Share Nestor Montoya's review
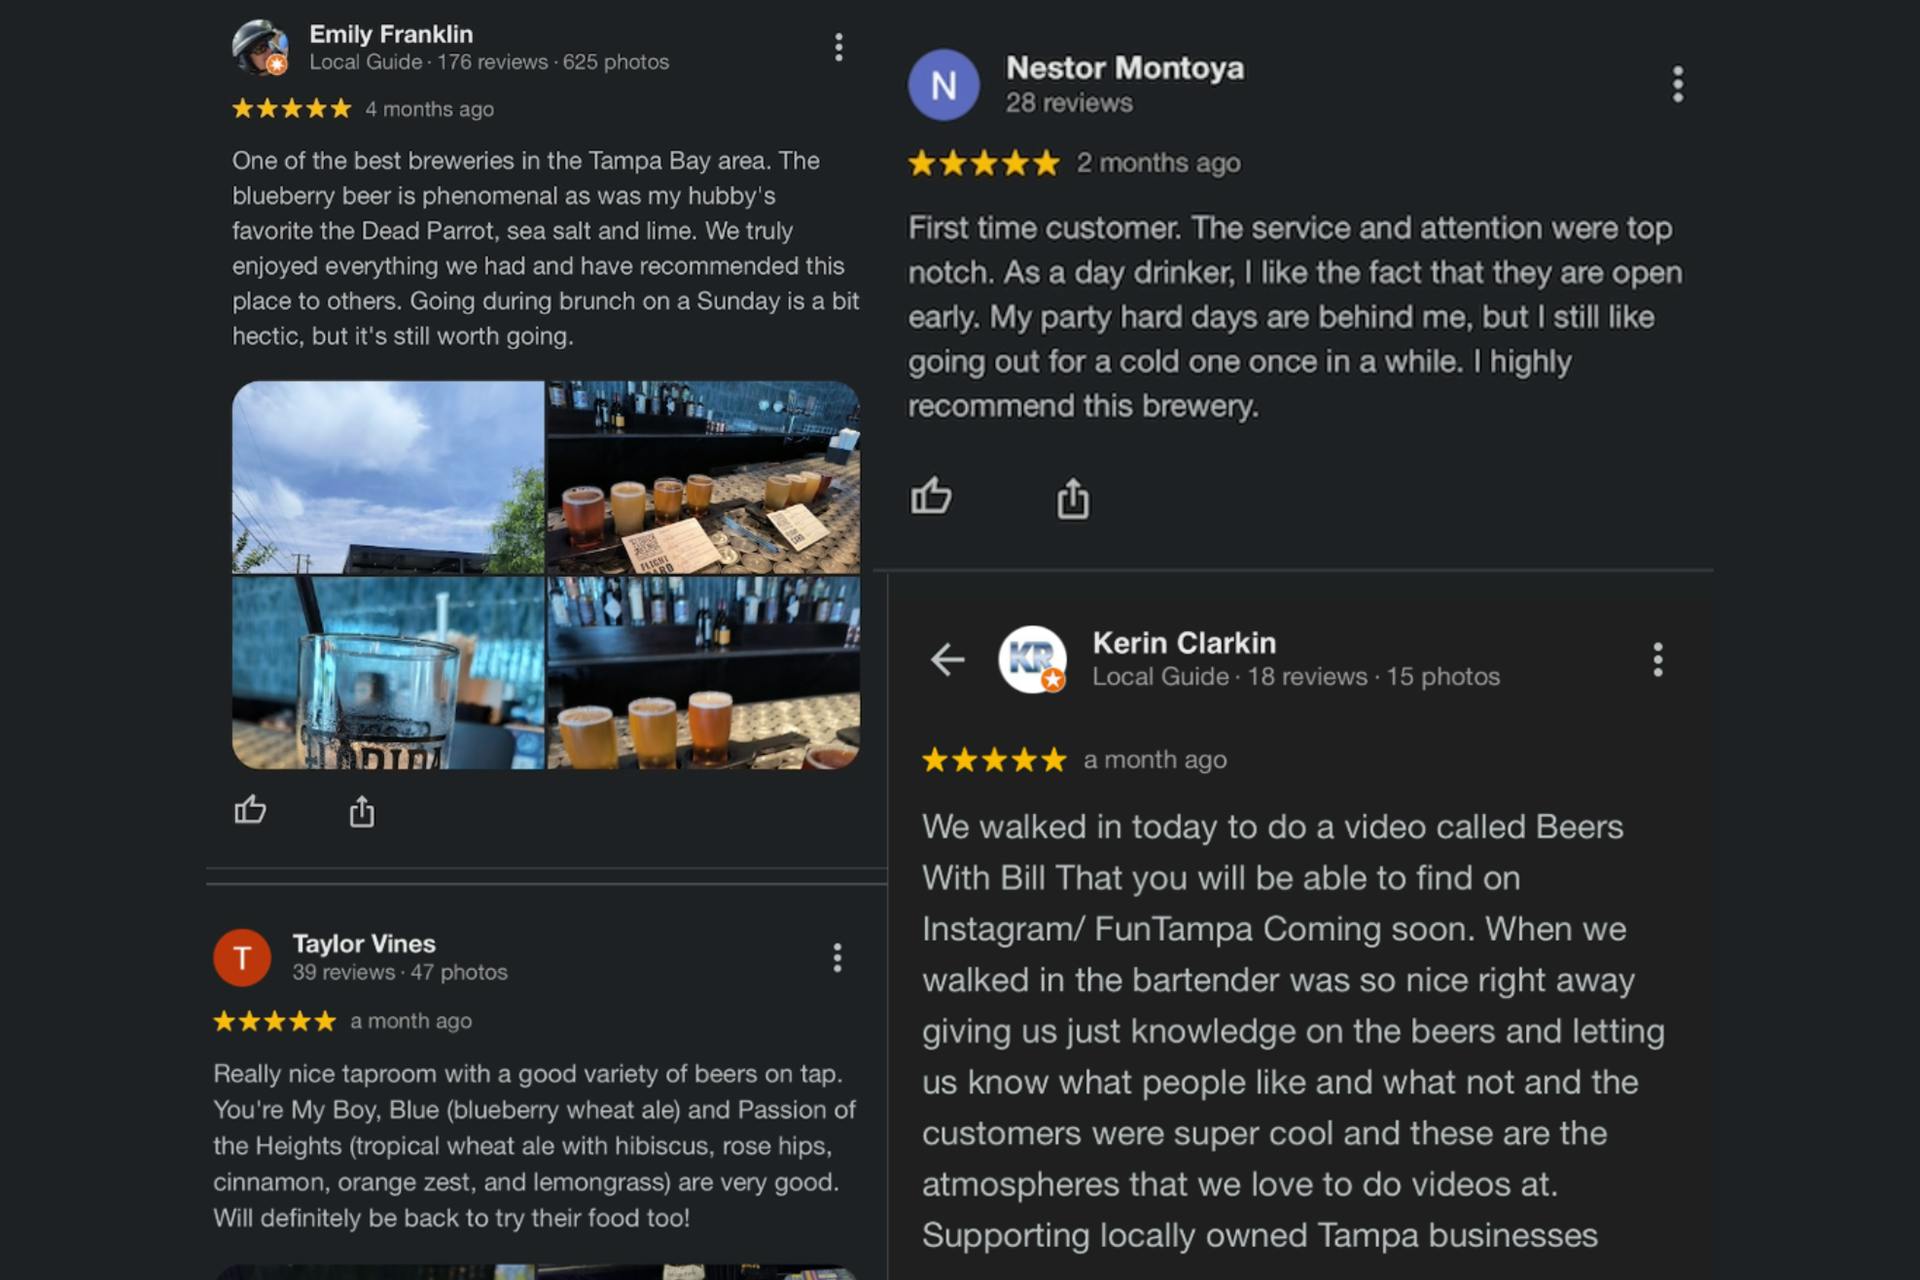The height and width of the screenshot is (1280, 1920). (x=1073, y=497)
